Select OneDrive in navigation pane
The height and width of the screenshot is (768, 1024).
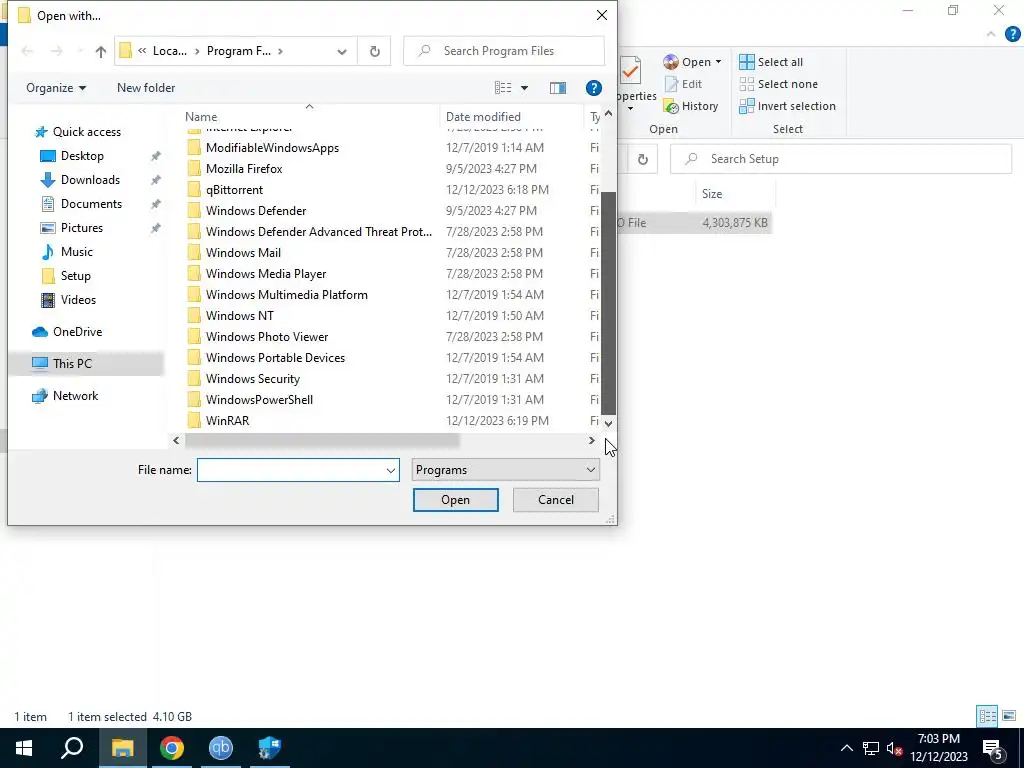[77, 332]
